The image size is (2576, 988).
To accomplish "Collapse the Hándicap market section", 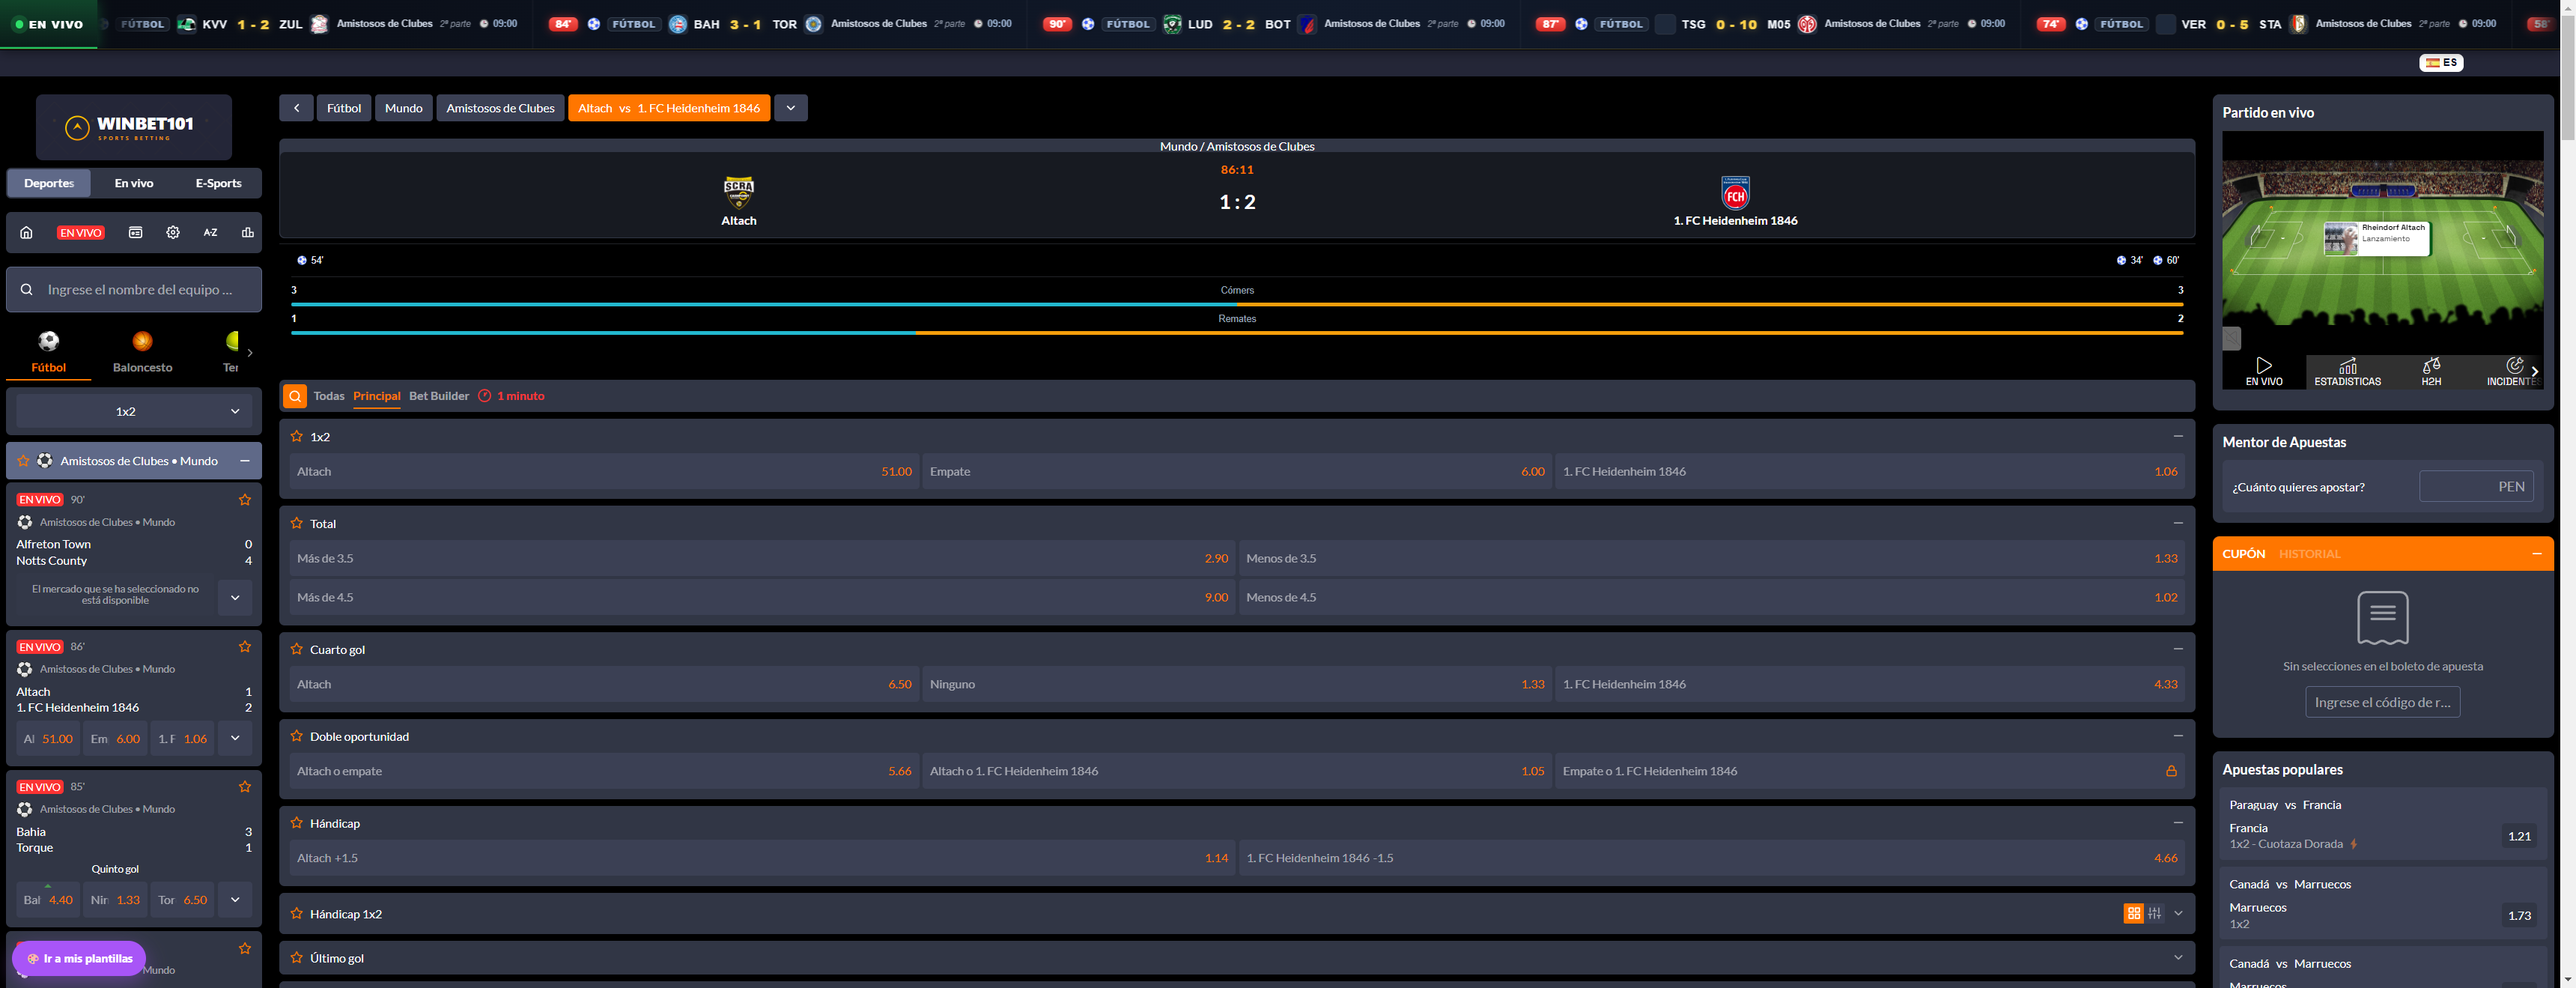I will point(2178,823).
